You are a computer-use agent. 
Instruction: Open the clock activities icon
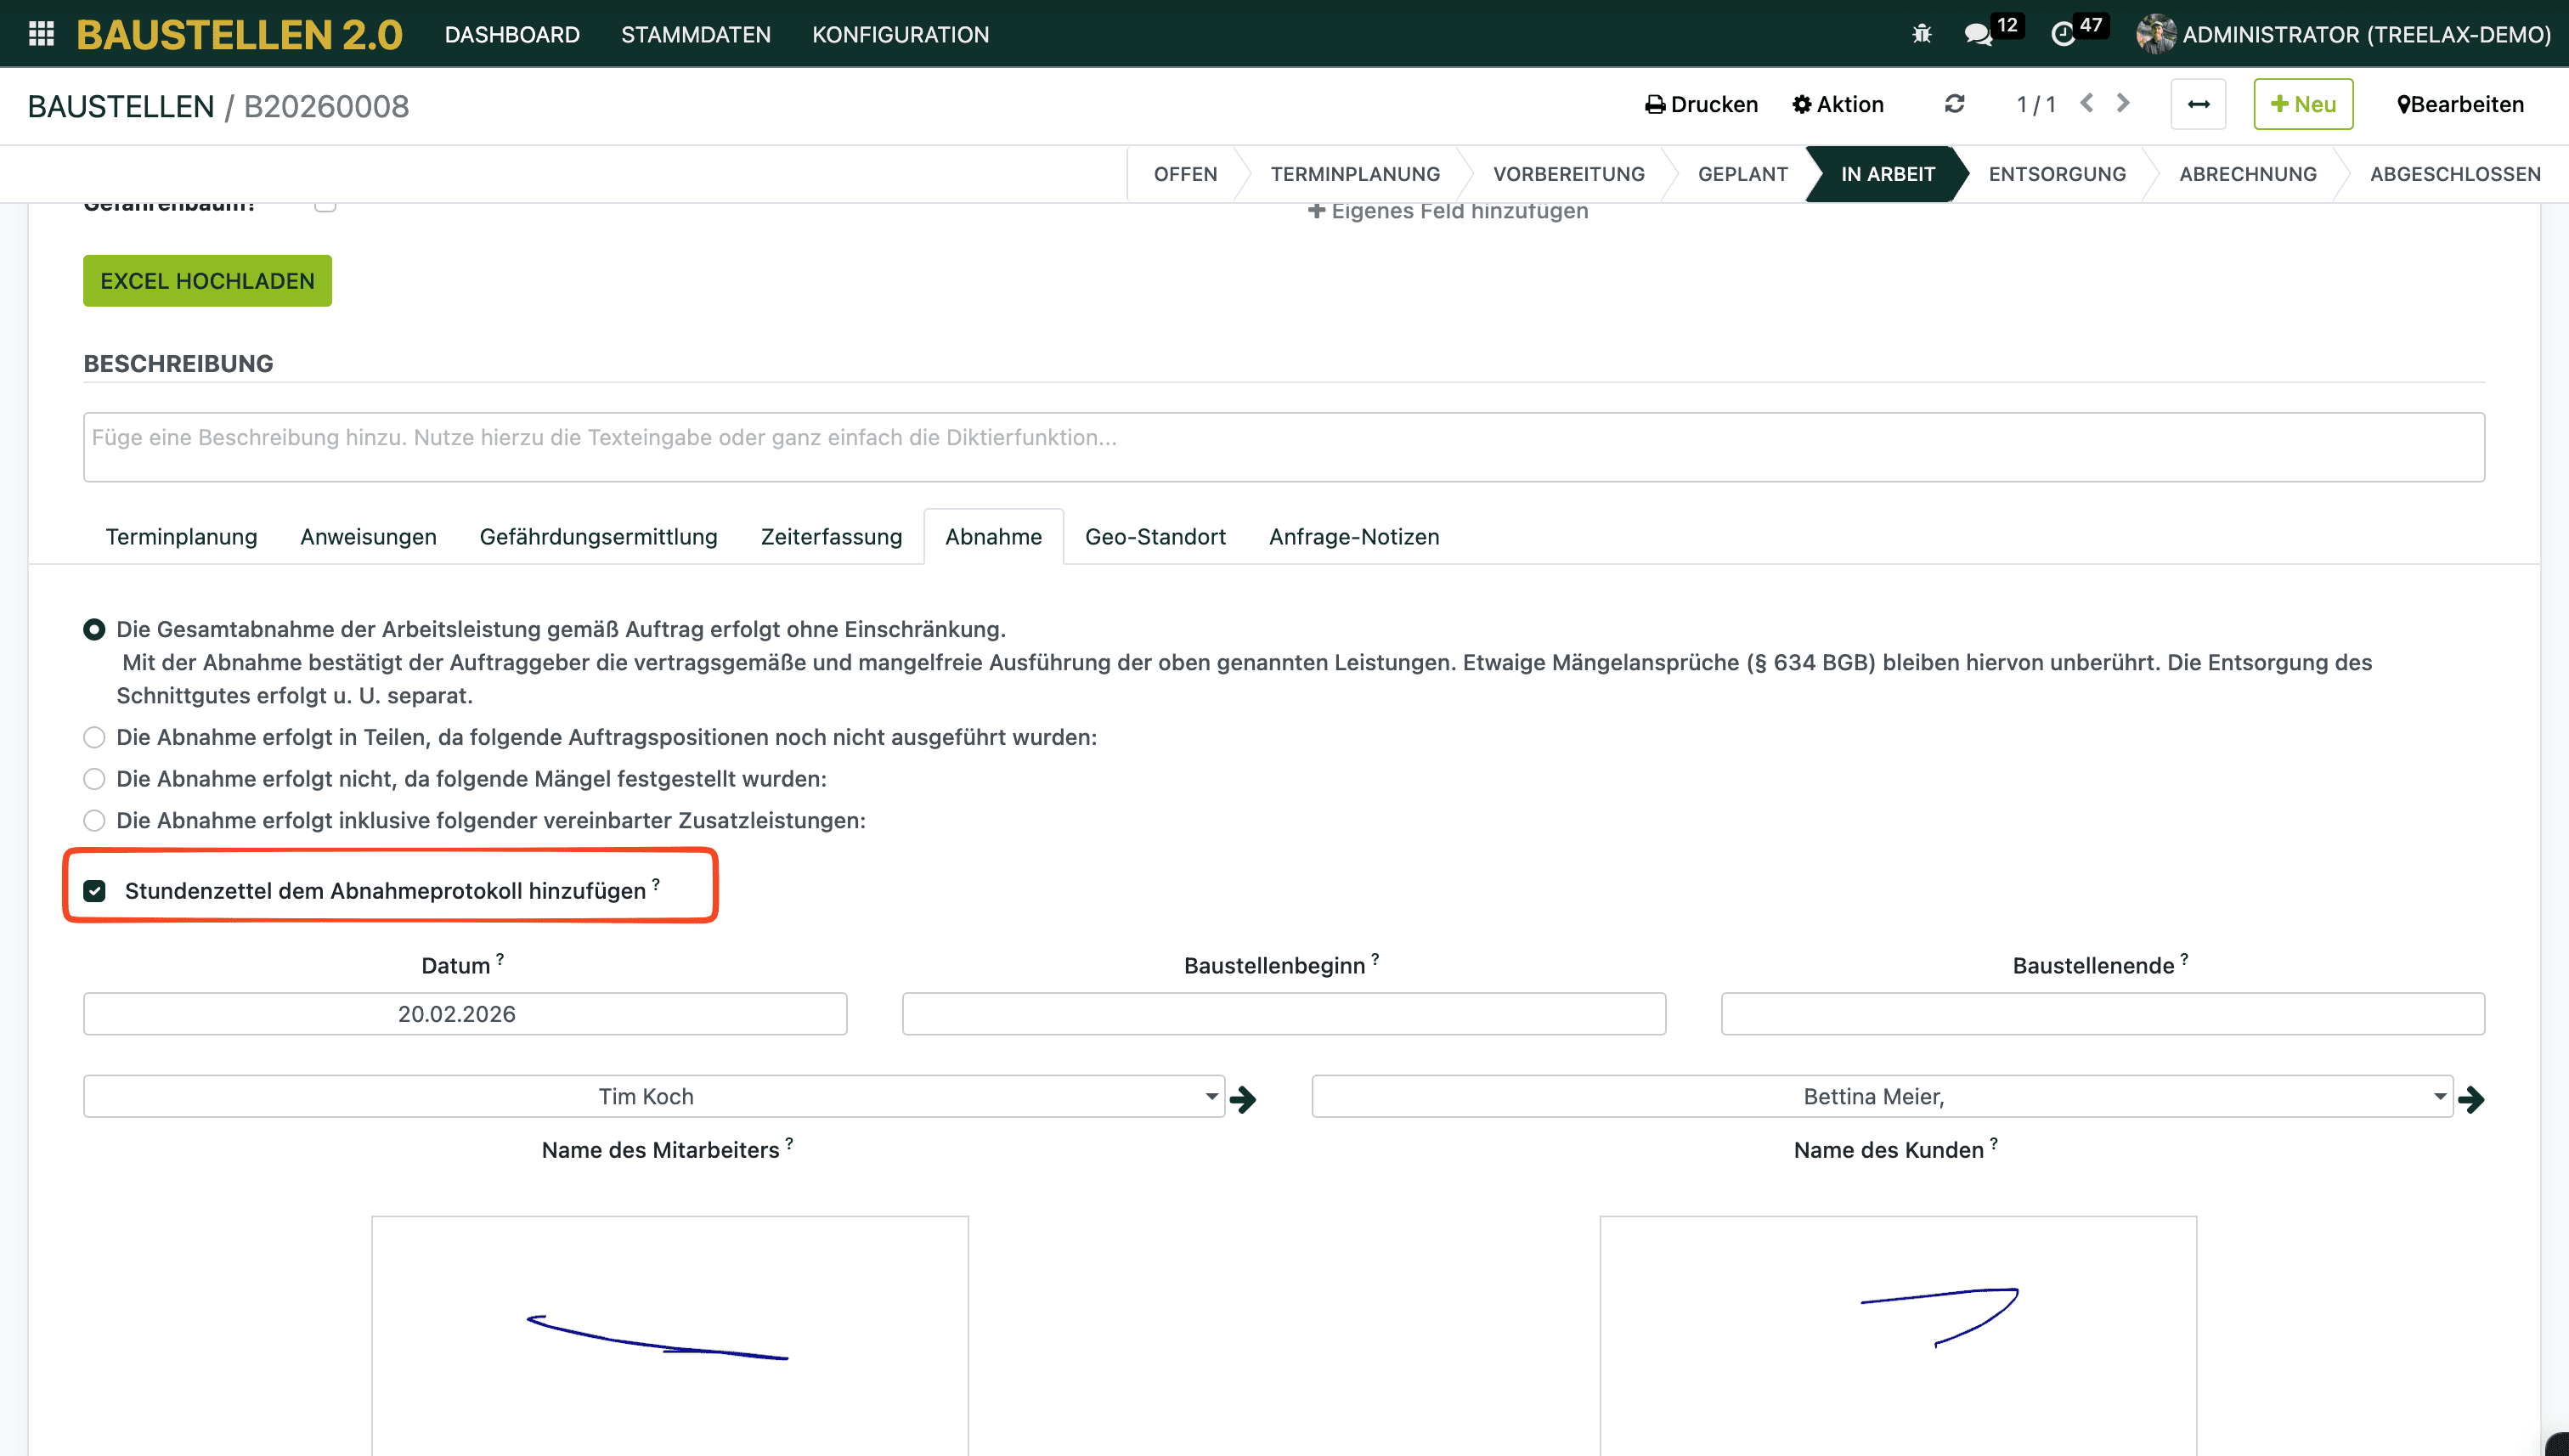[2062, 34]
